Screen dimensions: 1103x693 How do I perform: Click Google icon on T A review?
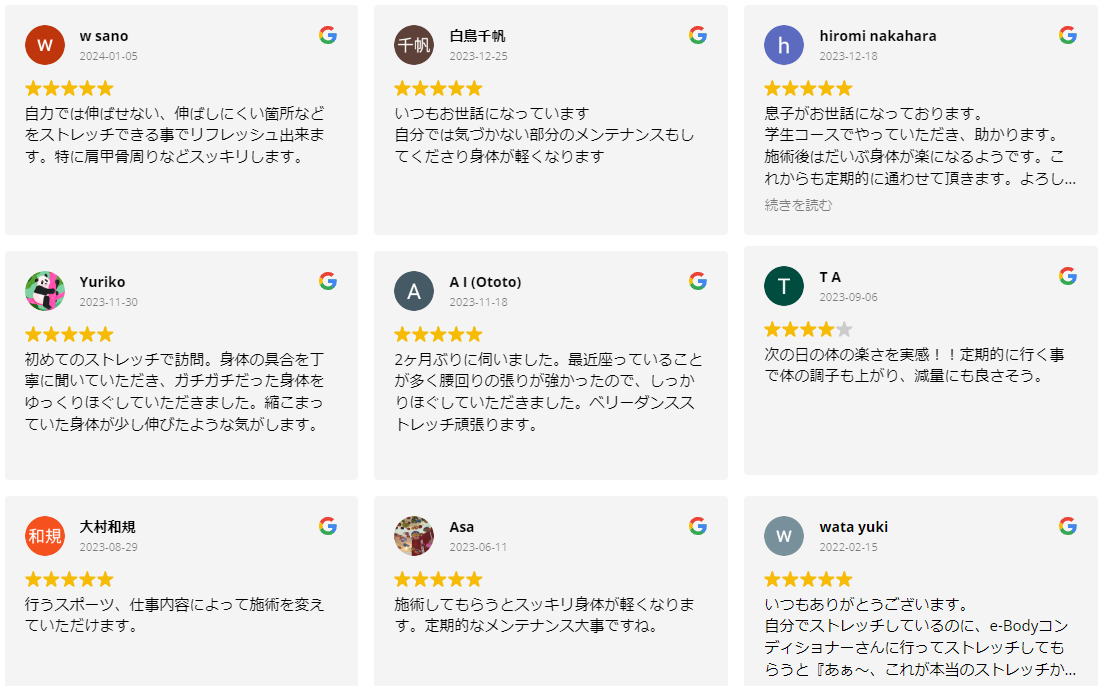tap(1068, 276)
